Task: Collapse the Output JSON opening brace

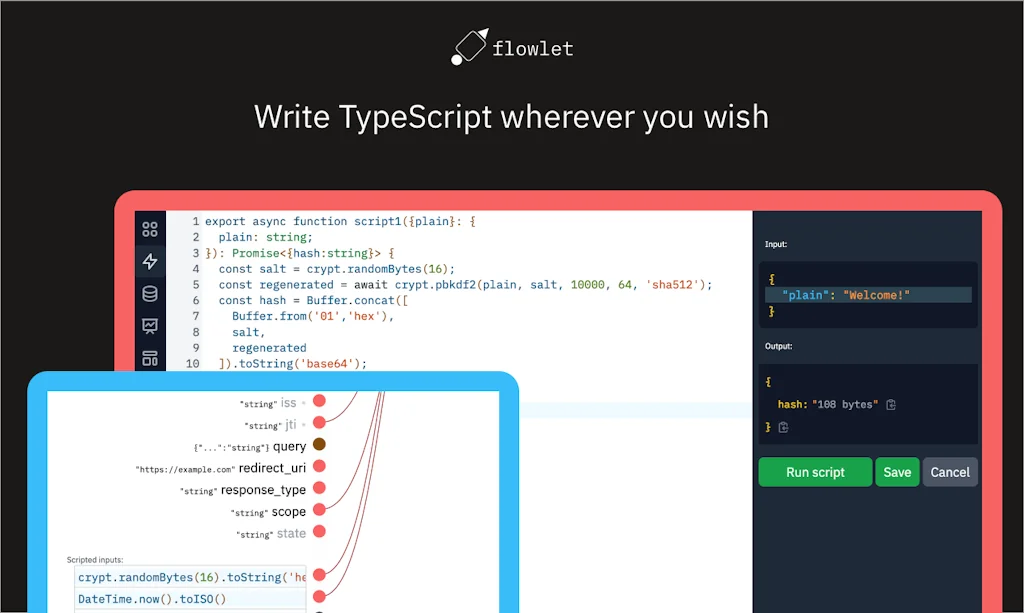Action: [x=768, y=381]
